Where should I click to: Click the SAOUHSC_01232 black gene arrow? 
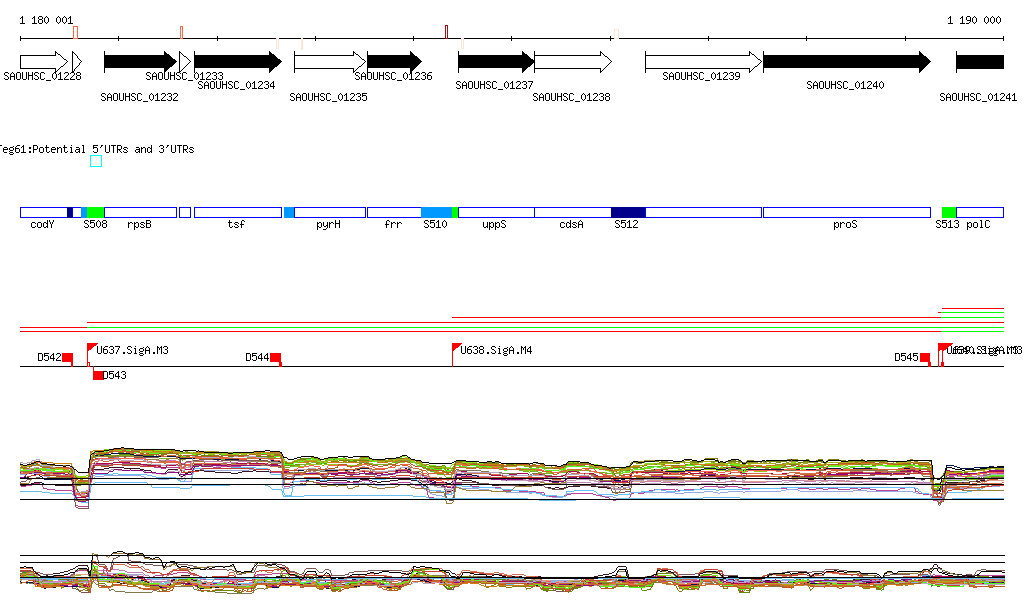pos(139,62)
